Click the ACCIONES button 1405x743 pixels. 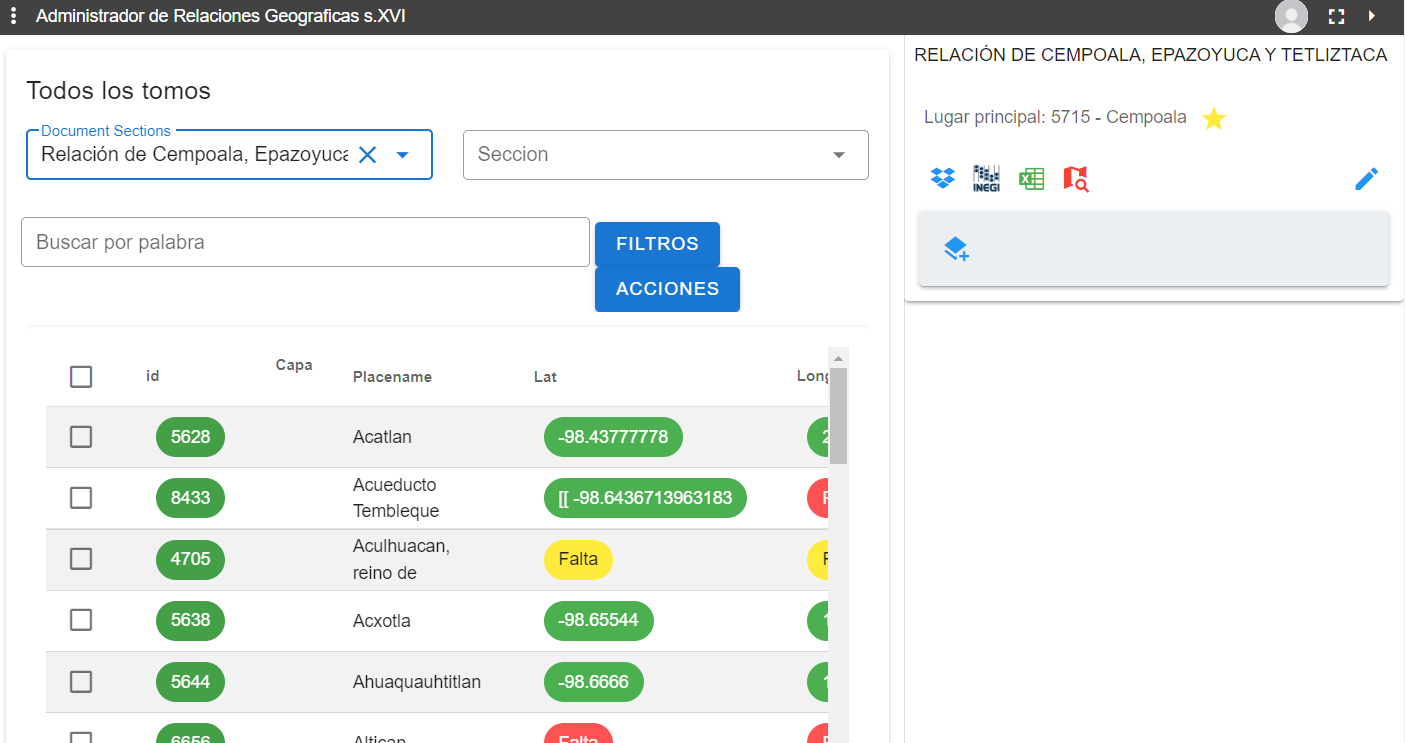click(x=667, y=289)
